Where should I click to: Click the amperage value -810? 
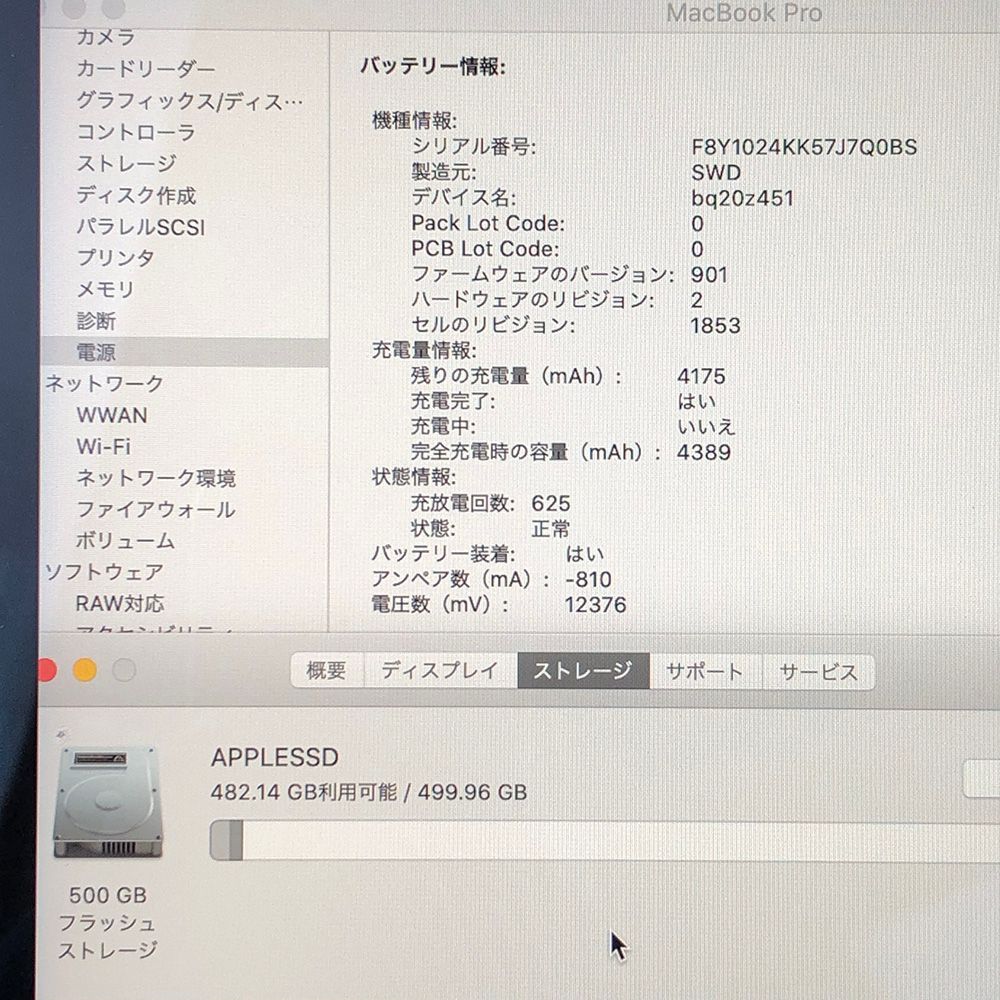pyautogui.click(x=589, y=579)
